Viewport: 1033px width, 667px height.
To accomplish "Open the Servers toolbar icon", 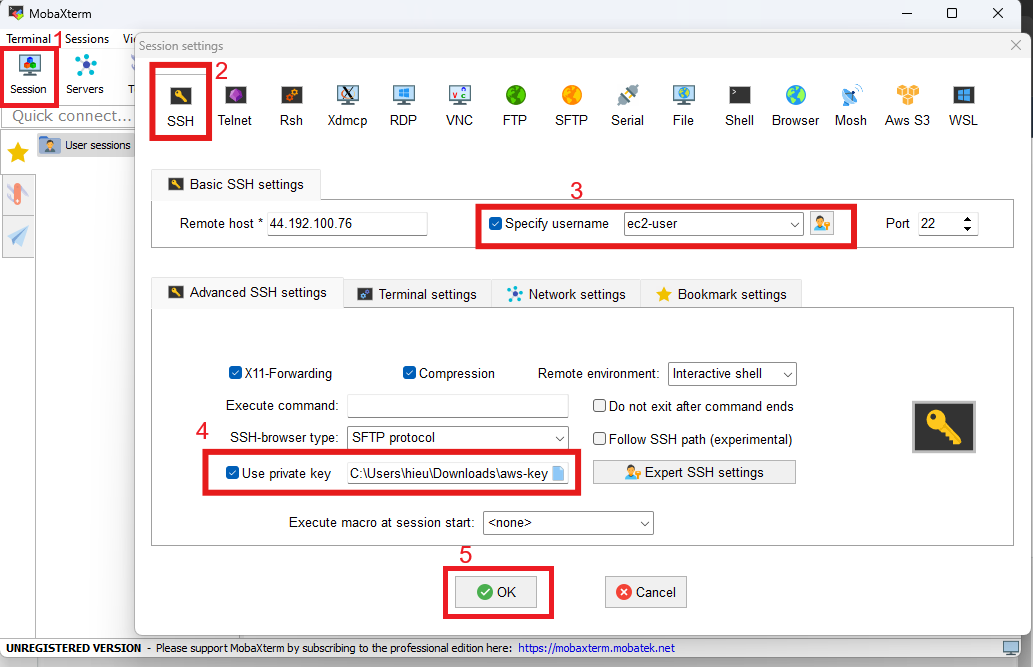I will pyautogui.click(x=85, y=75).
